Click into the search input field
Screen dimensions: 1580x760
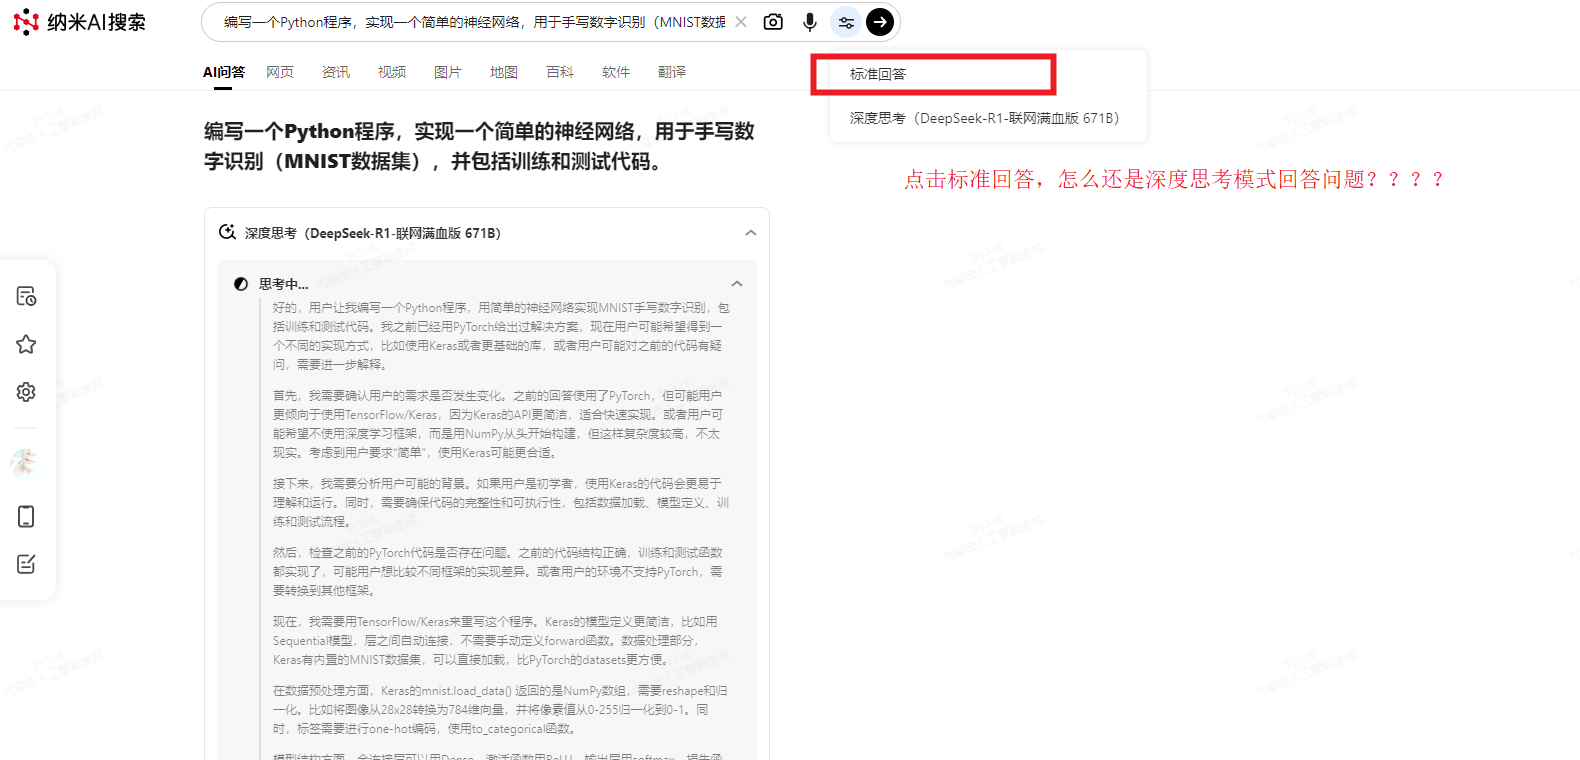point(474,22)
